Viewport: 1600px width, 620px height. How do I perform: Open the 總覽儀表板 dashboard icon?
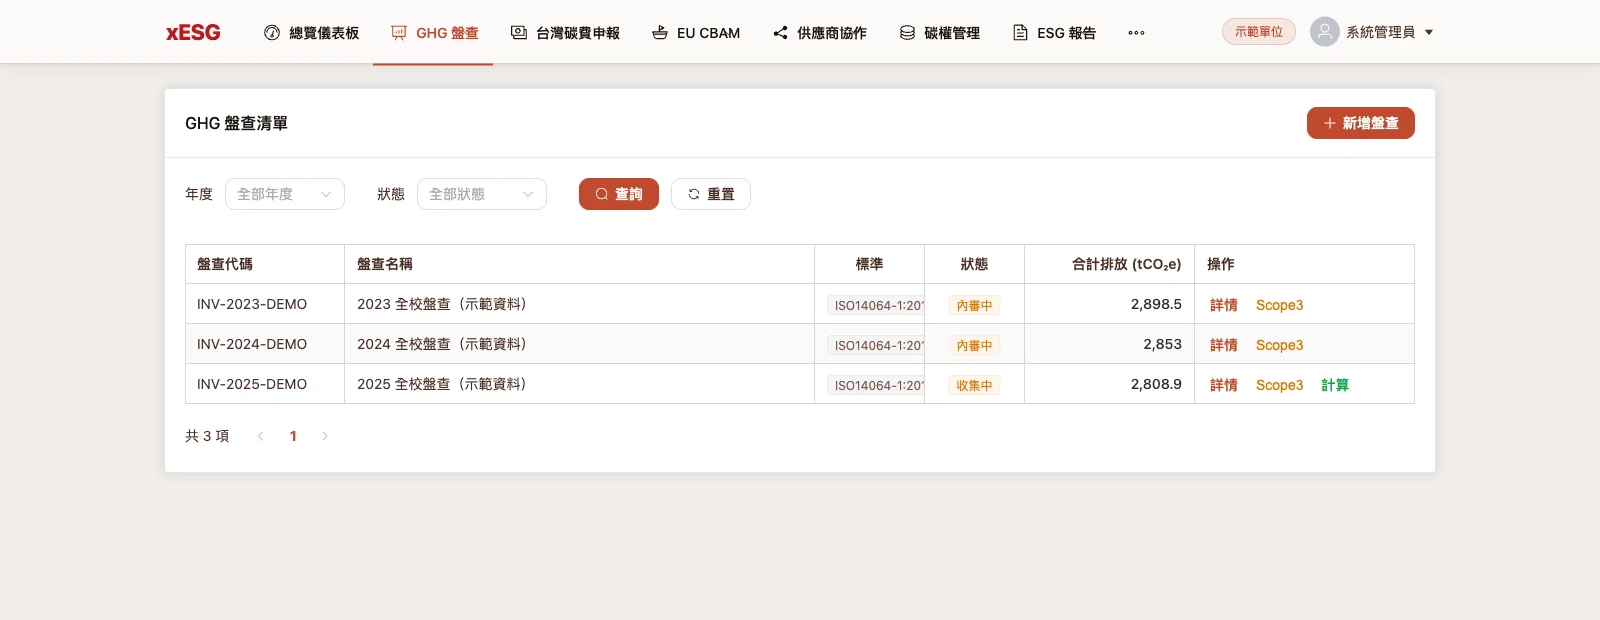pyautogui.click(x=272, y=33)
